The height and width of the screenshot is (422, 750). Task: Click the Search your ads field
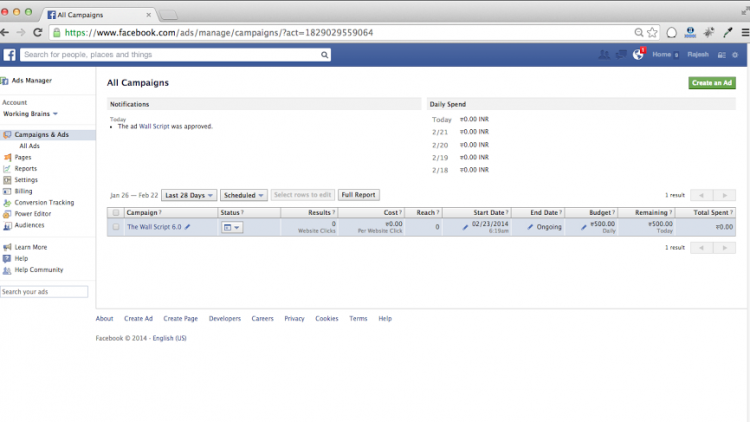(x=44, y=292)
